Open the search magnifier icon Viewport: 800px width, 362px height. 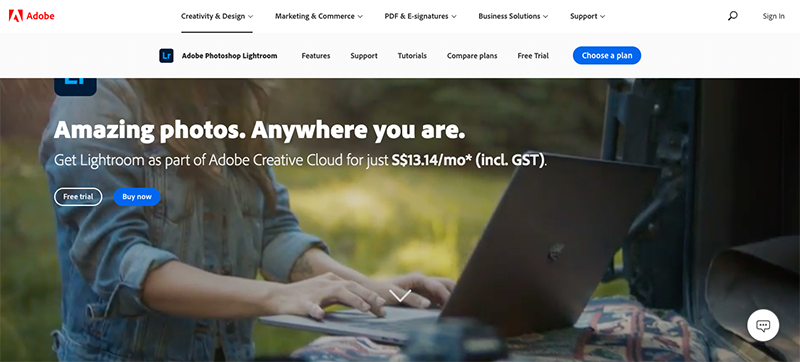tap(733, 16)
